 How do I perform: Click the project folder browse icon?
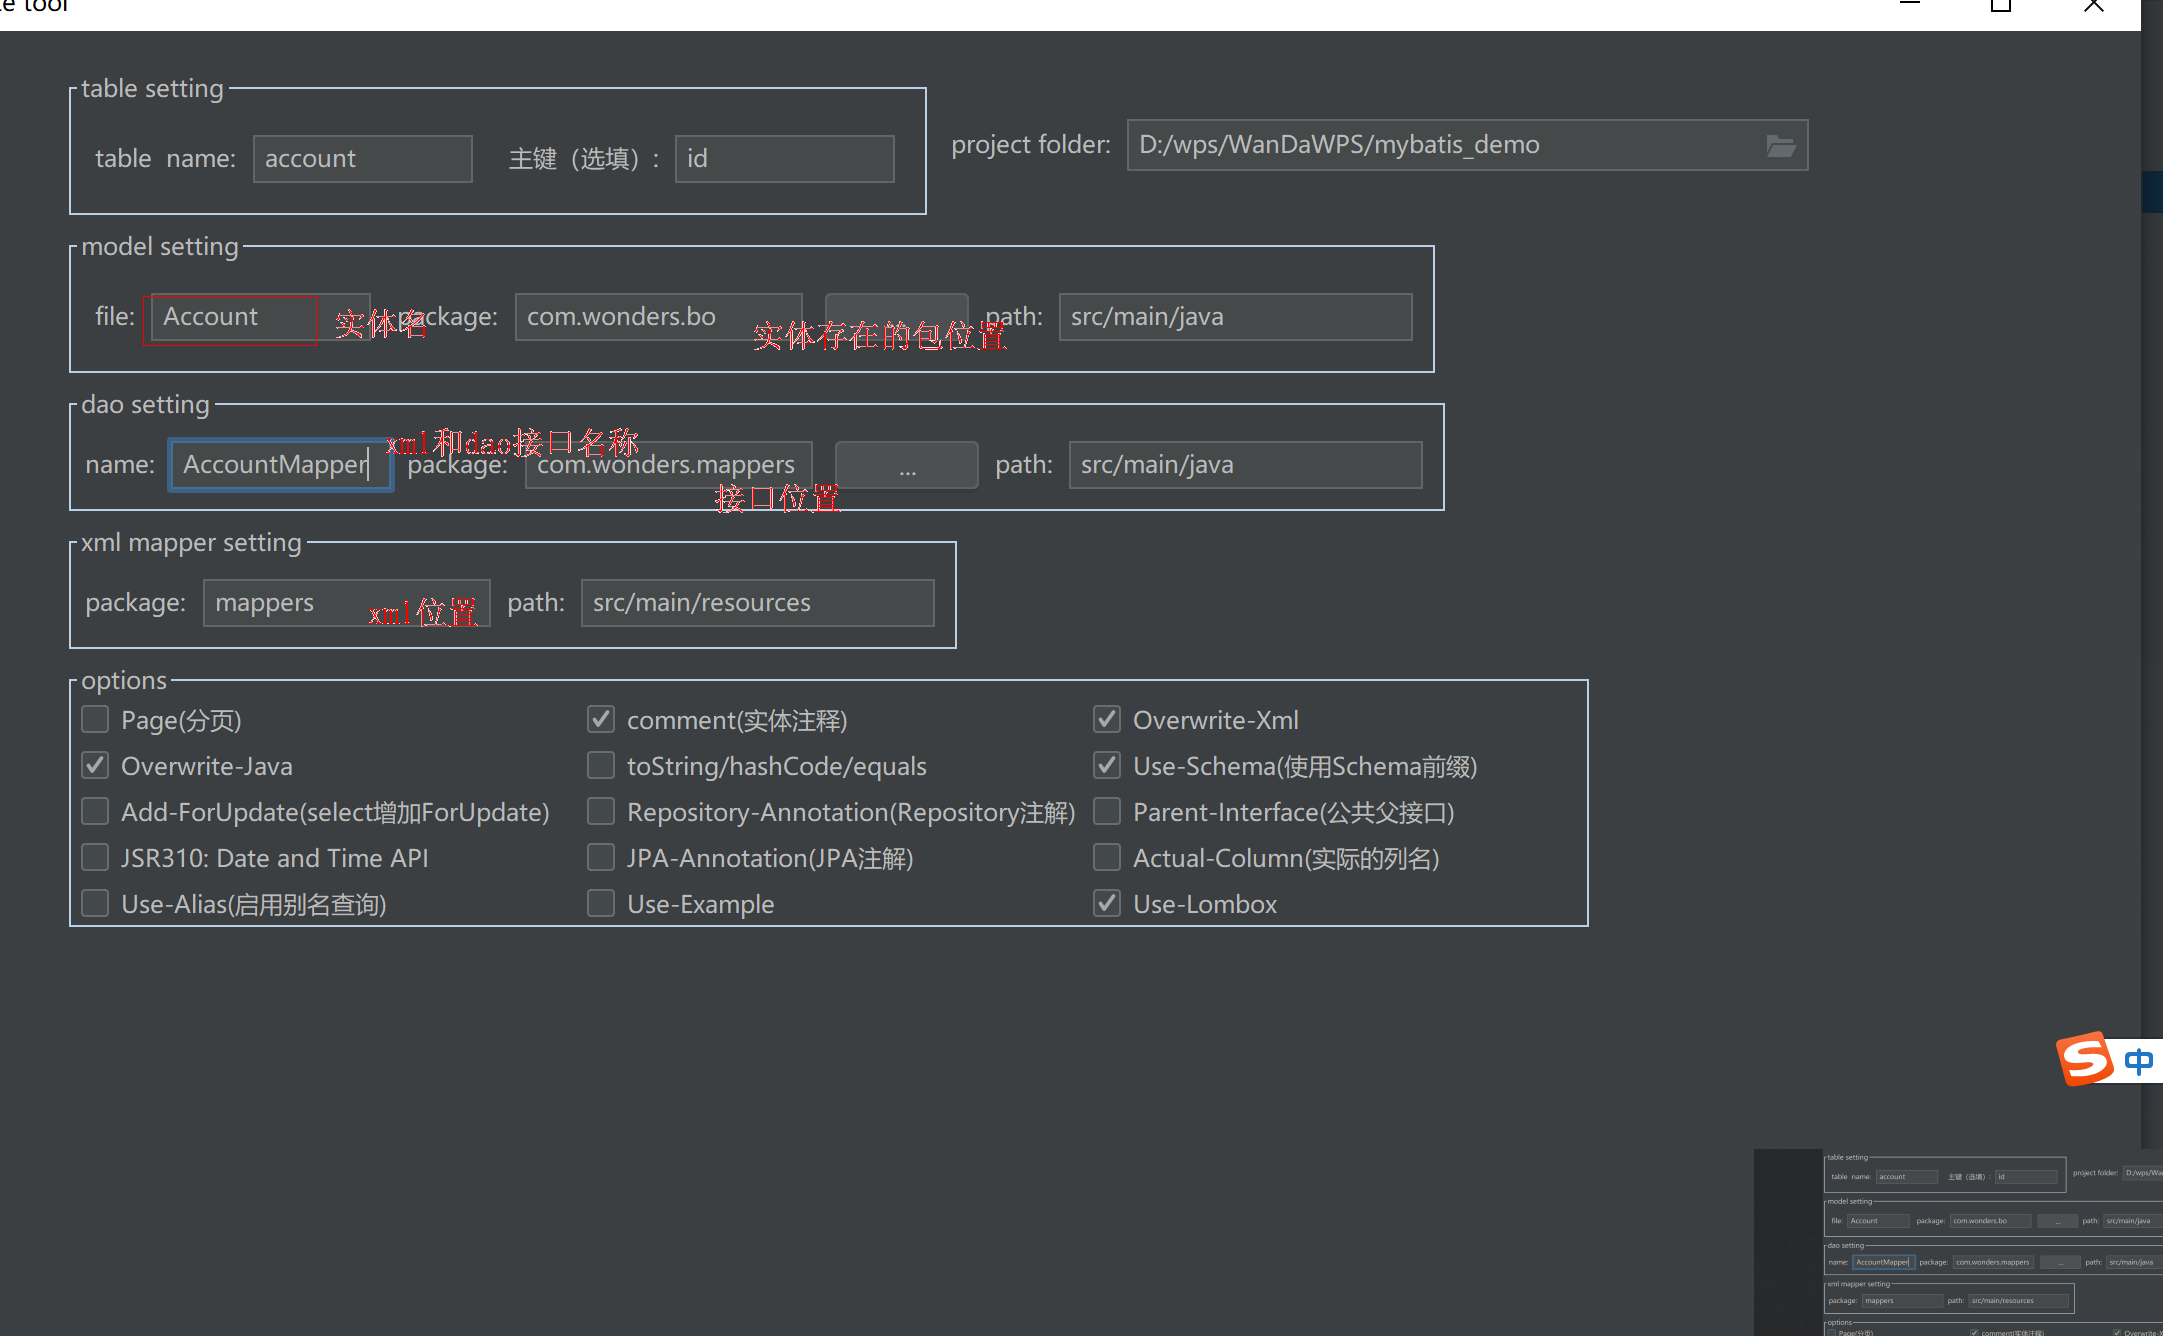click(x=1780, y=146)
